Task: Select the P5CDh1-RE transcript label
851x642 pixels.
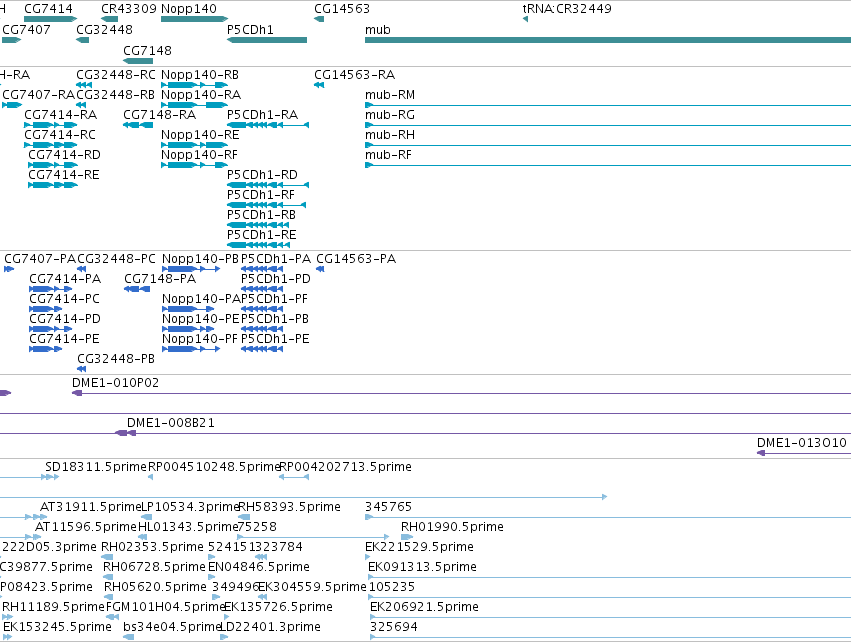Action: pyautogui.click(x=262, y=235)
